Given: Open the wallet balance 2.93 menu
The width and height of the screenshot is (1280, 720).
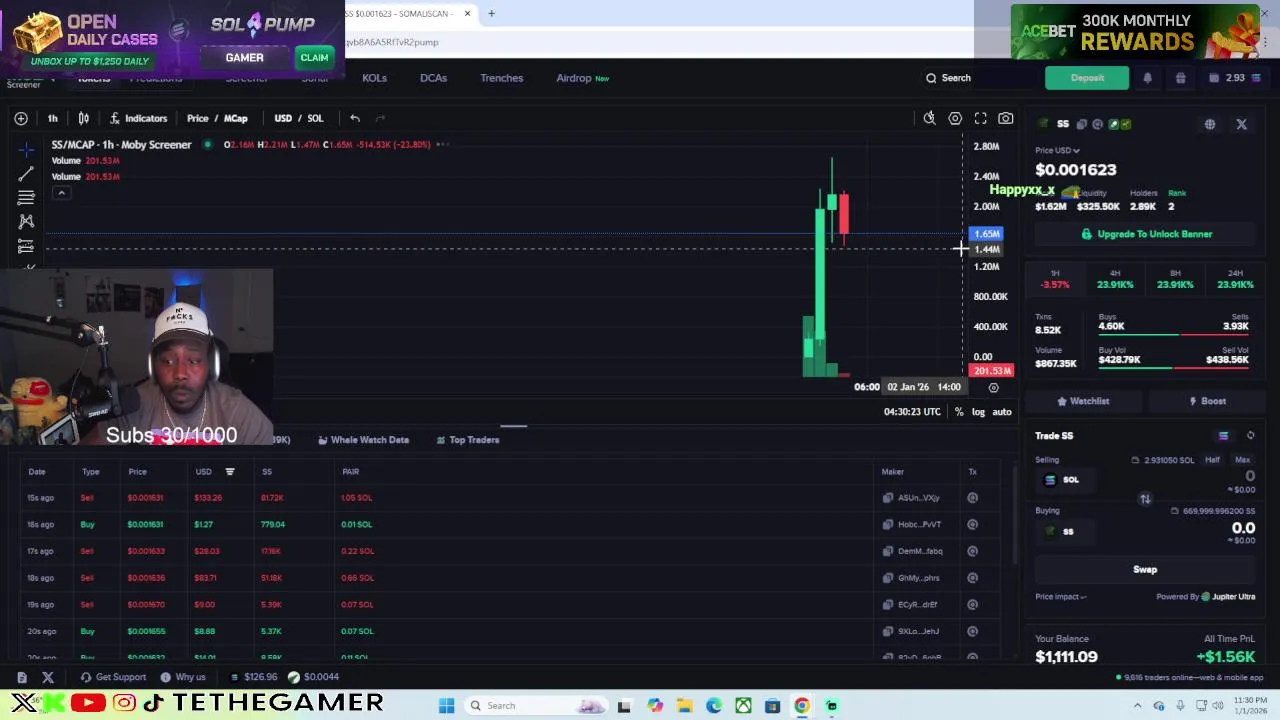Looking at the screenshot, I should (x=1235, y=78).
